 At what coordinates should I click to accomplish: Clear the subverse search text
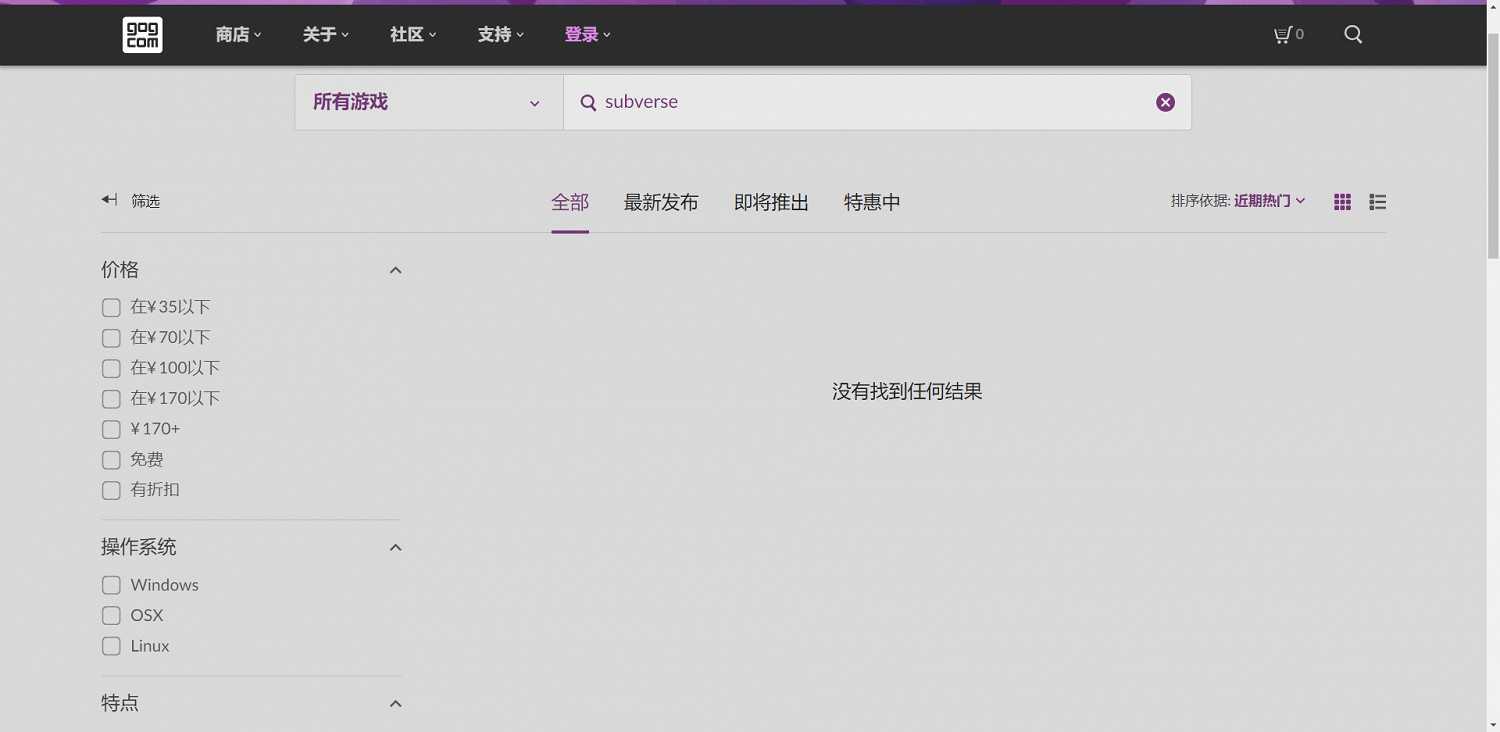tap(1165, 102)
